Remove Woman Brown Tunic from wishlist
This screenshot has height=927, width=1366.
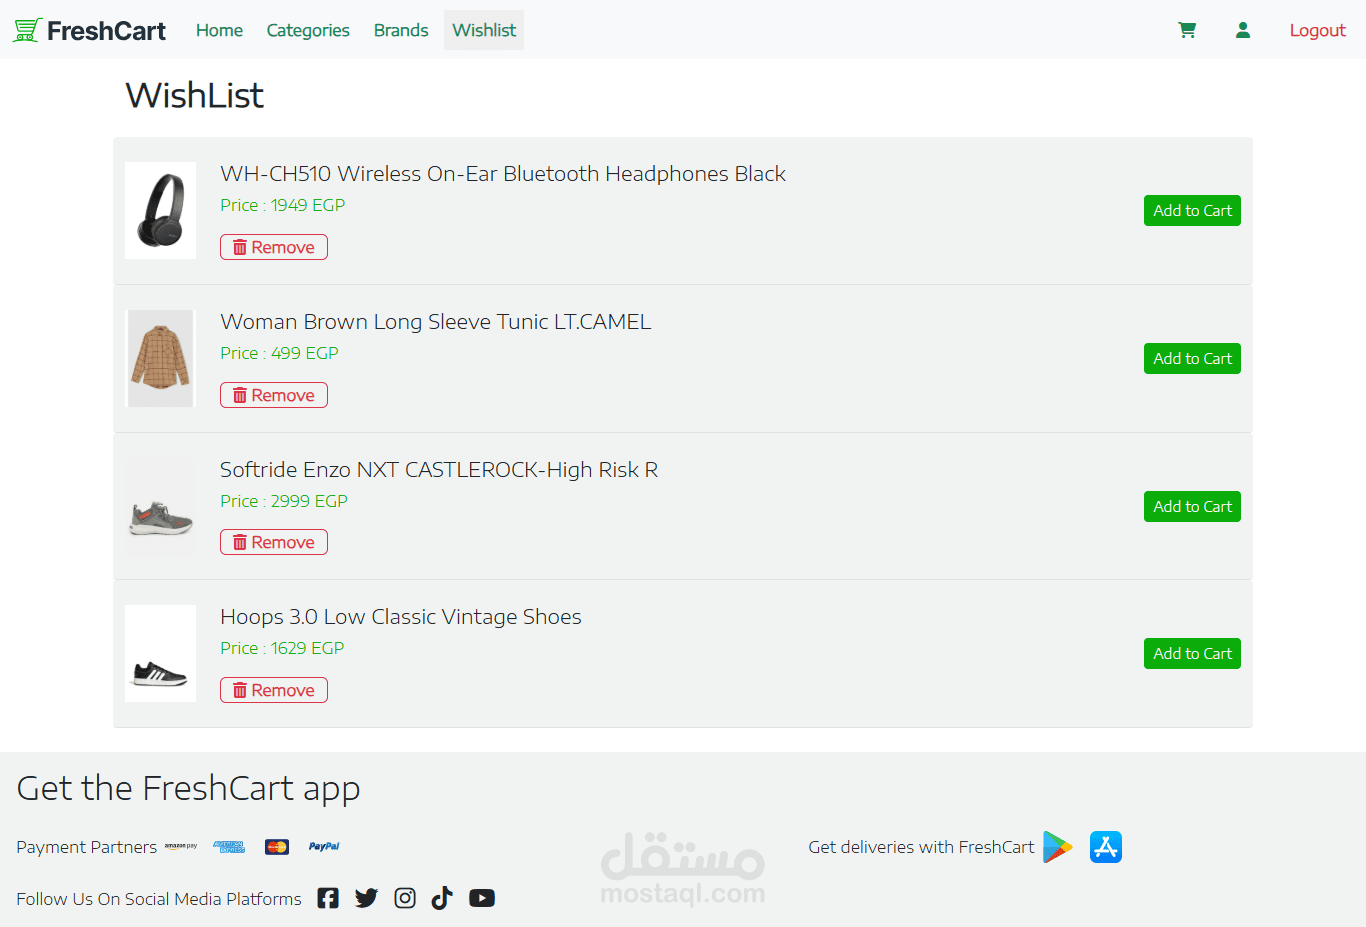point(274,395)
